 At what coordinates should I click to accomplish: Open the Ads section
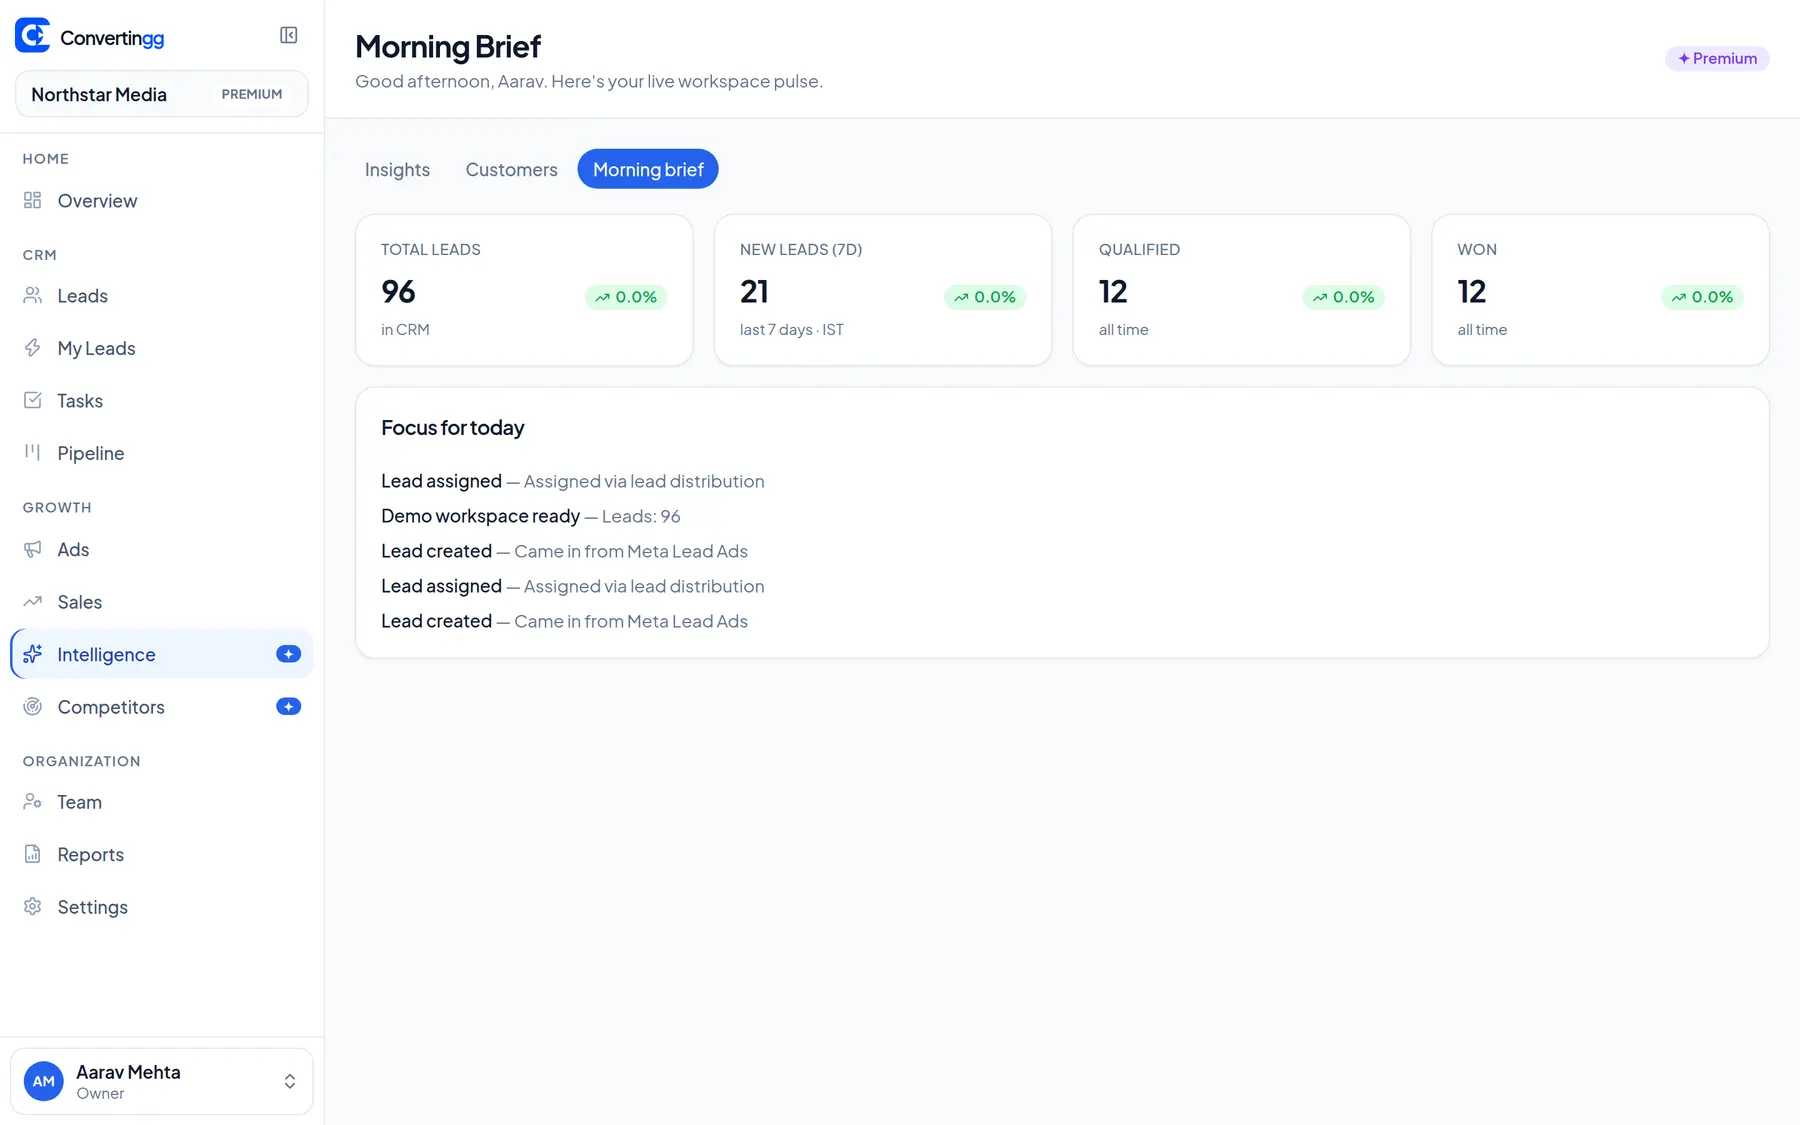162,549
